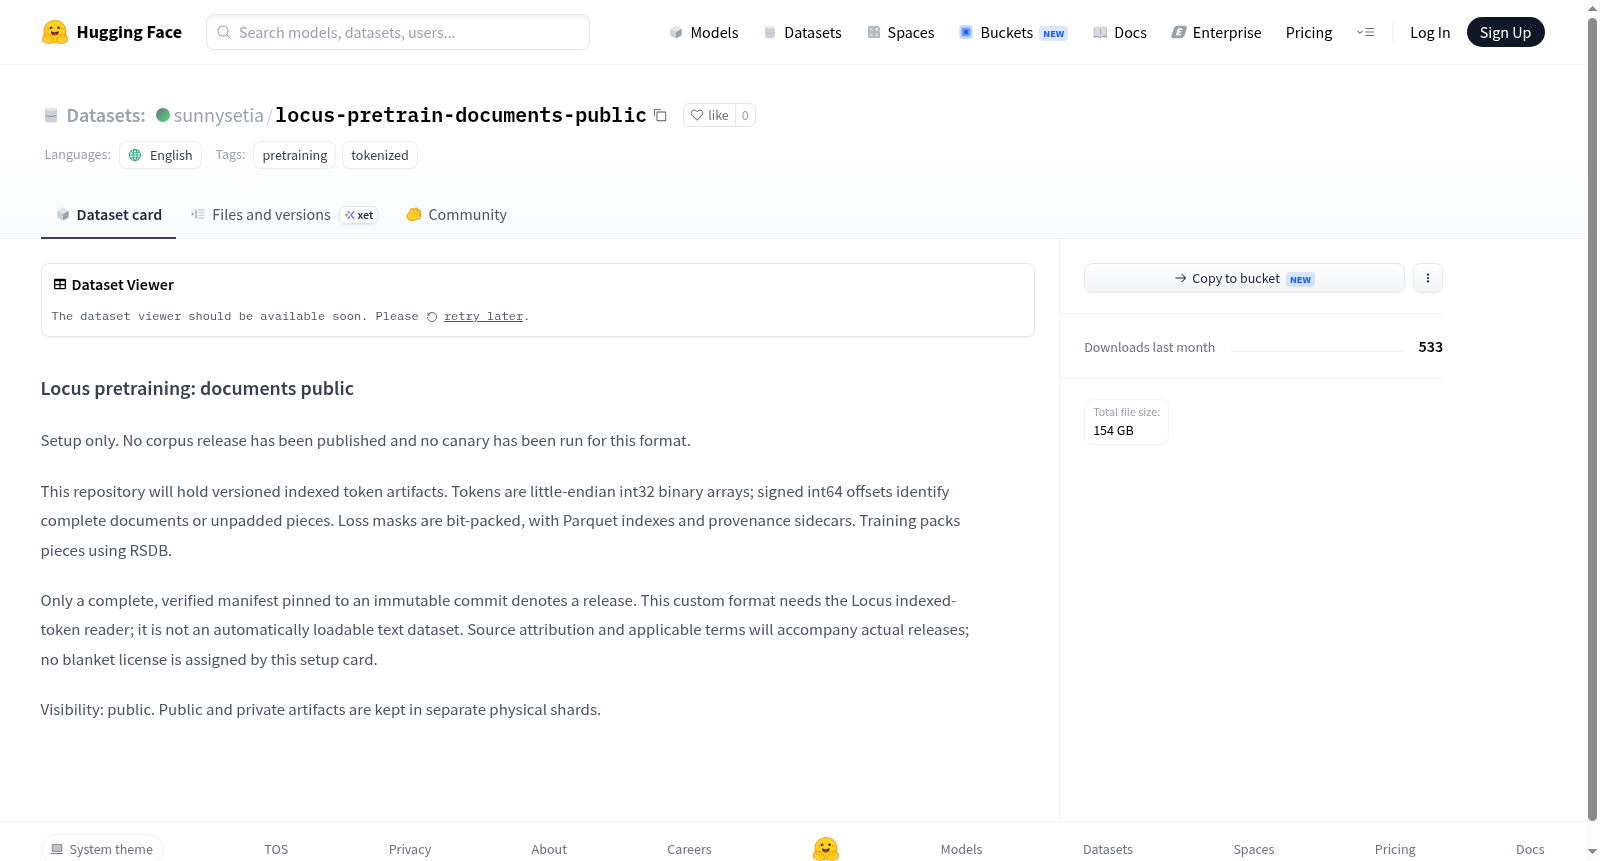This screenshot has width=1600, height=861.
Task: Click the retry later link
Action: pos(484,317)
